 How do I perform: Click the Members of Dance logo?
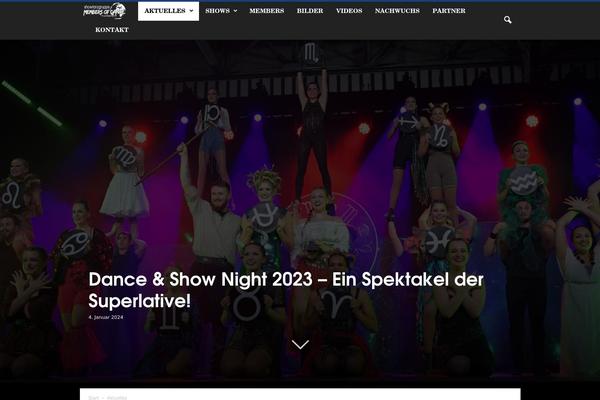104,11
